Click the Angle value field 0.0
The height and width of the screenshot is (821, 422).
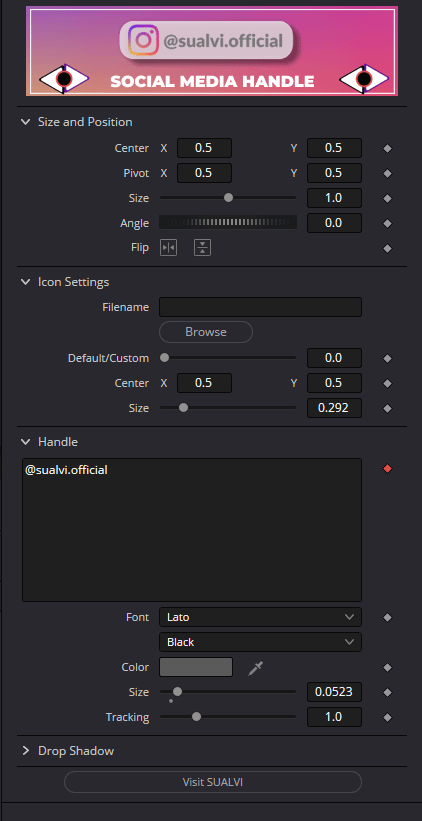point(334,223)
